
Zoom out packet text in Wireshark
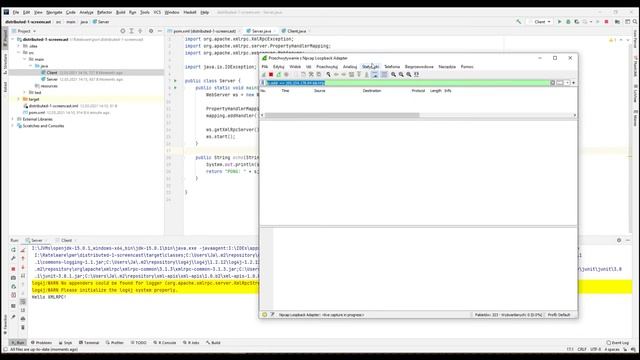coord(401,75)
